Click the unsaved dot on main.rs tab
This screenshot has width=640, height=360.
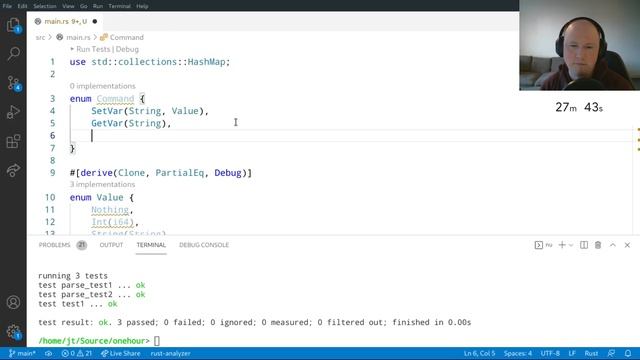(95, 21)
